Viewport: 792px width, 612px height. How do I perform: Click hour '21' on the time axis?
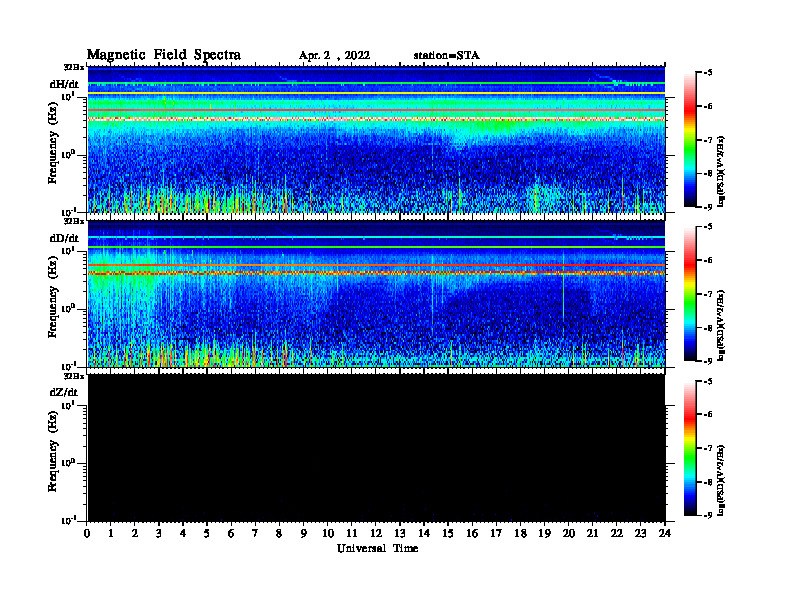[x=592, y=534]
